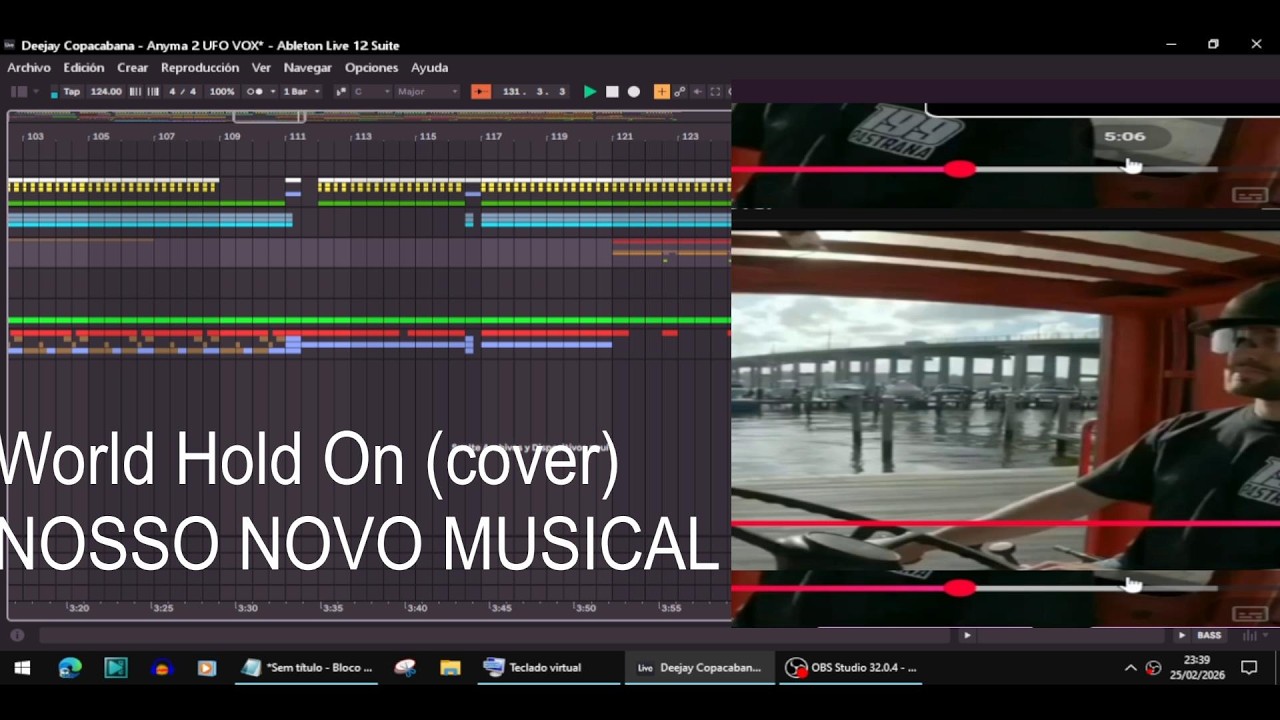Jump to bar 117 on the ruler
Viewport: 1280px width, 720px height.
point(493,136)
